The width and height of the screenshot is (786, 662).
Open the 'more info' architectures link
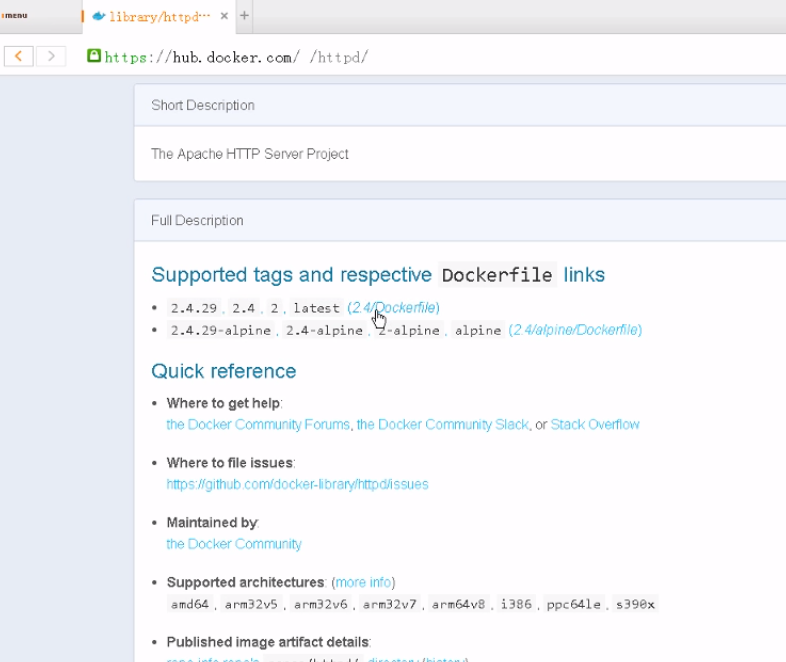363,582
